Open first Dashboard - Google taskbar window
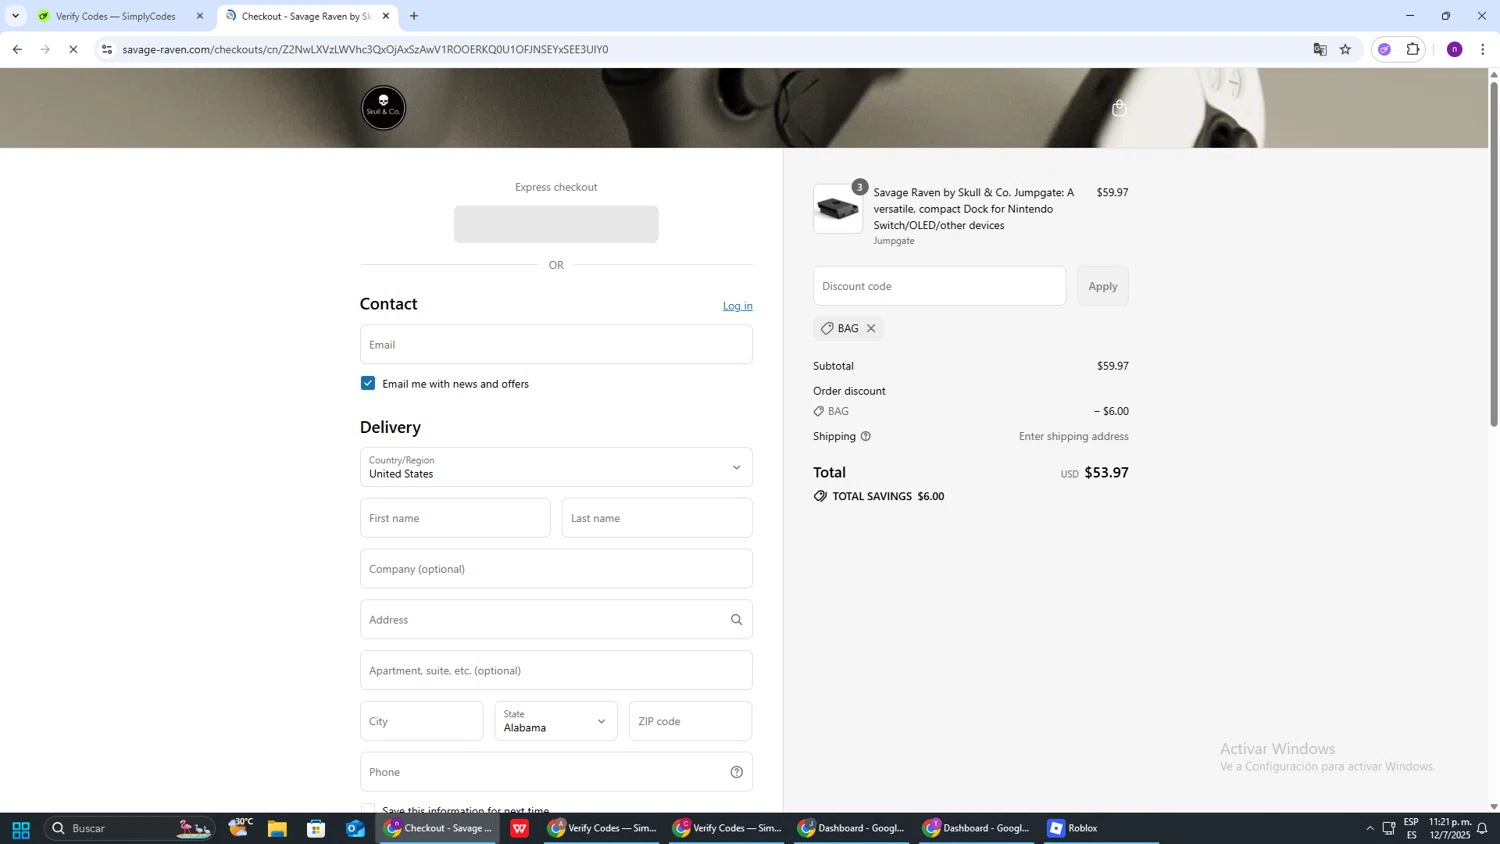Screen dimensions: 1500x844 pos(852,829)
